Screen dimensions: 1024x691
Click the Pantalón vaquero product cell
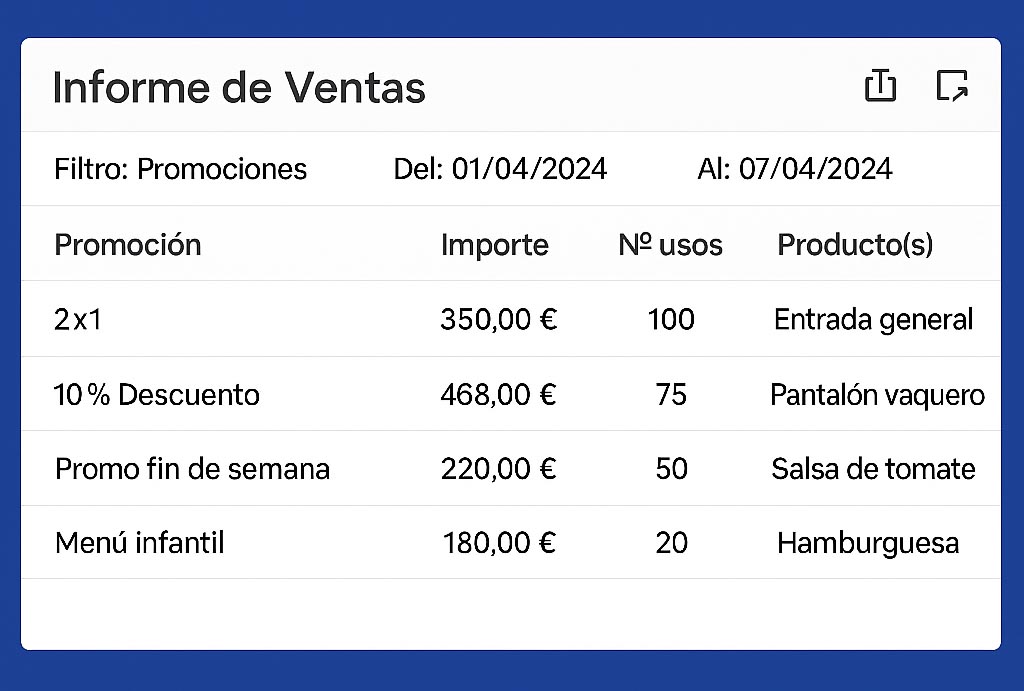[x=877, y=395]
